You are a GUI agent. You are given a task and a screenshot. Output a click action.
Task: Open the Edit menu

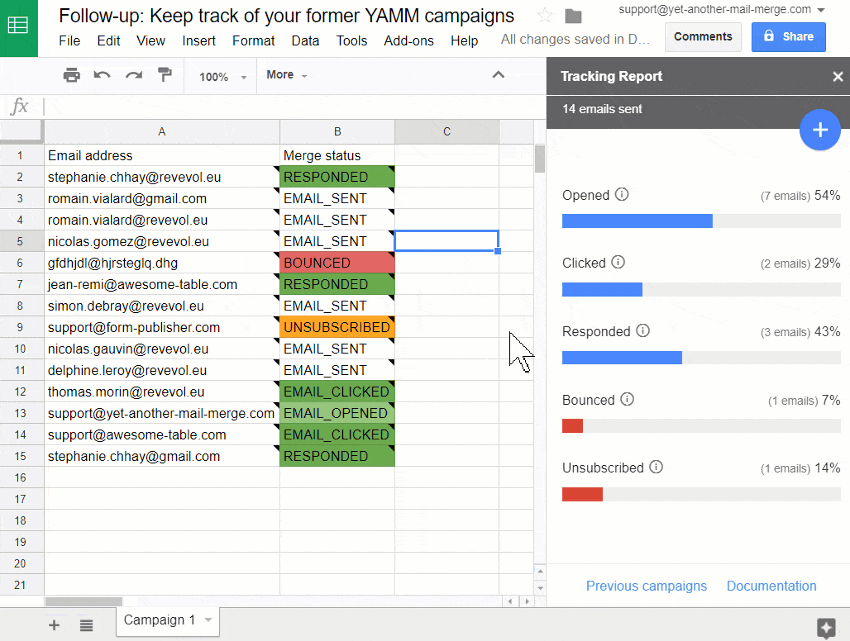click(x=108, y=41)
